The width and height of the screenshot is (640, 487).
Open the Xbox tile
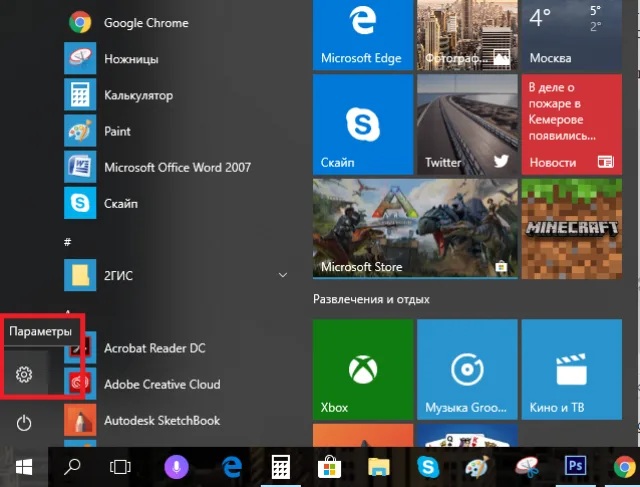click(363, 369)
